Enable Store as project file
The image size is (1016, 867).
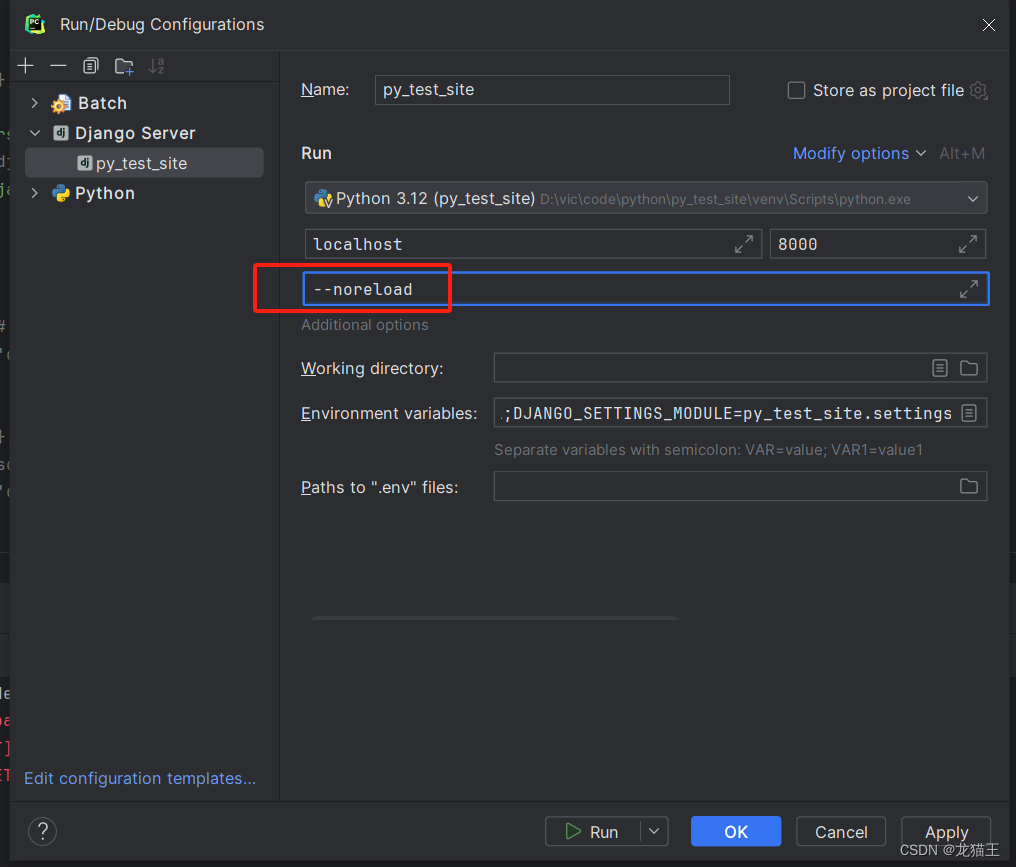796,90
